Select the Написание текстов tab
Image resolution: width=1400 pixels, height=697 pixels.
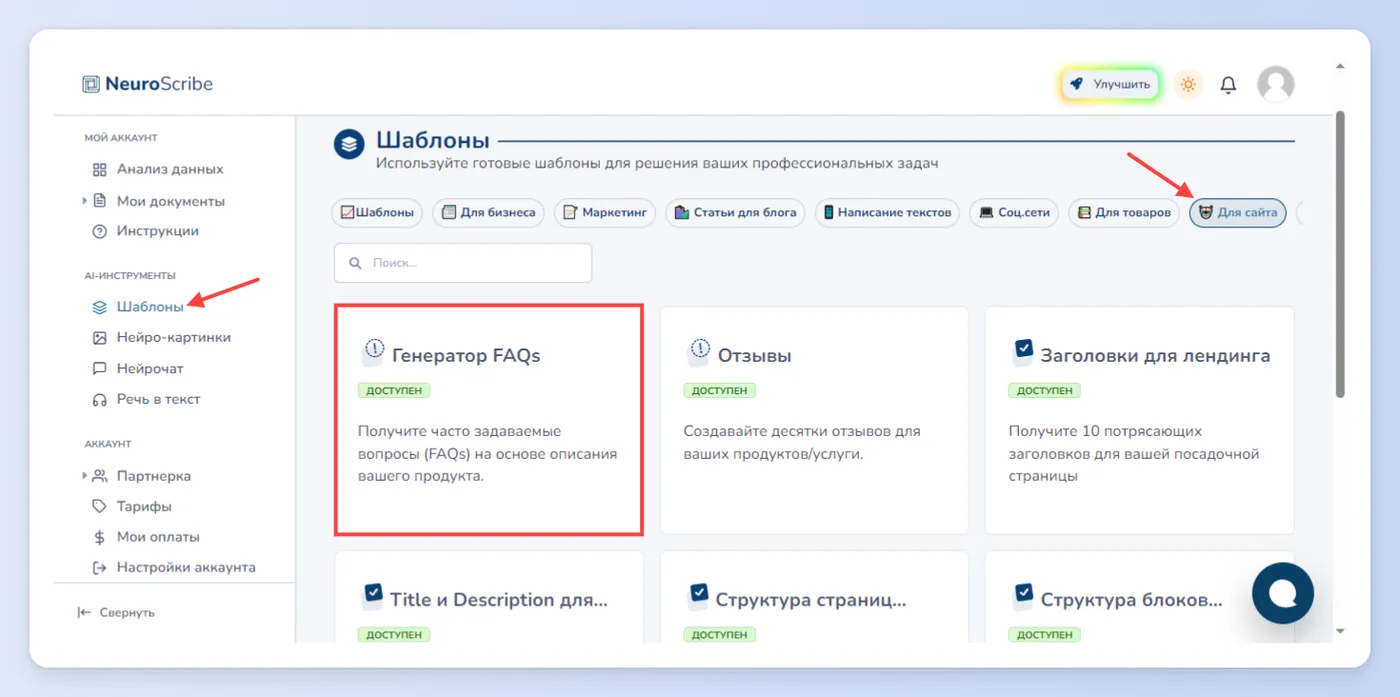(x=887, y=213)
